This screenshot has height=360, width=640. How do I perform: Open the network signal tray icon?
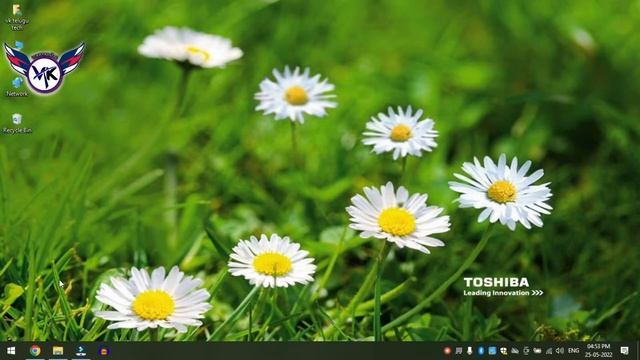pos(549,351)
